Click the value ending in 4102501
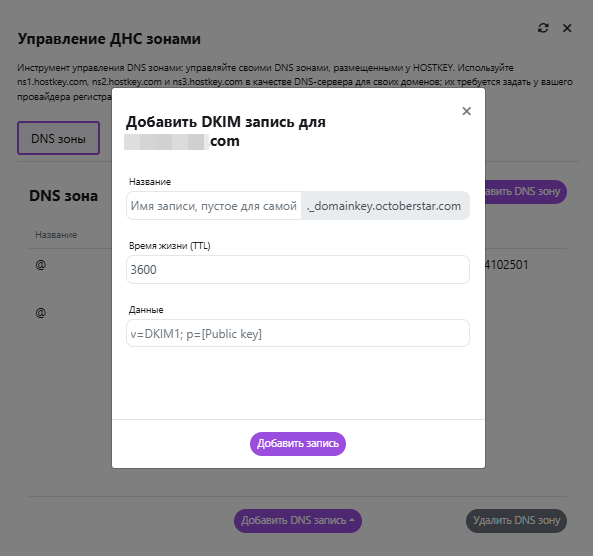Image resolution: width=593 pixels, height=556 pixels. click(507, 265)
